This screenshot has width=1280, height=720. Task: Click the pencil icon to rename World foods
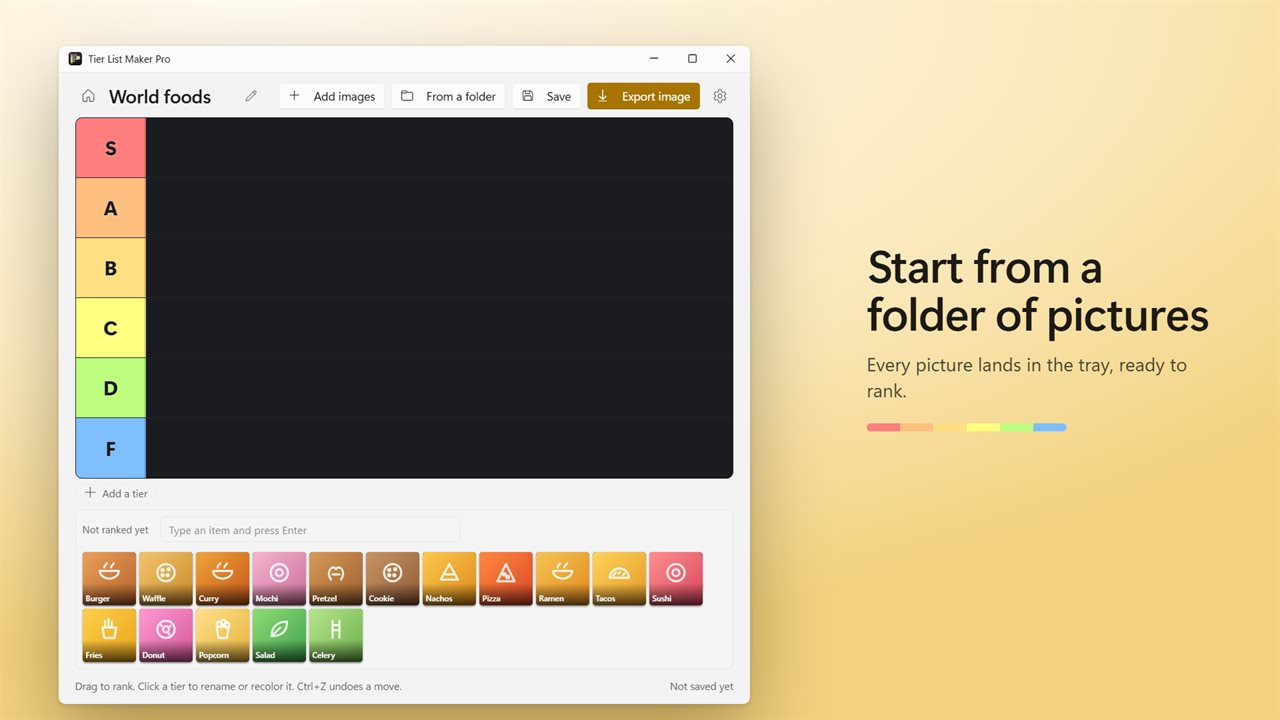tap(251, 96)
